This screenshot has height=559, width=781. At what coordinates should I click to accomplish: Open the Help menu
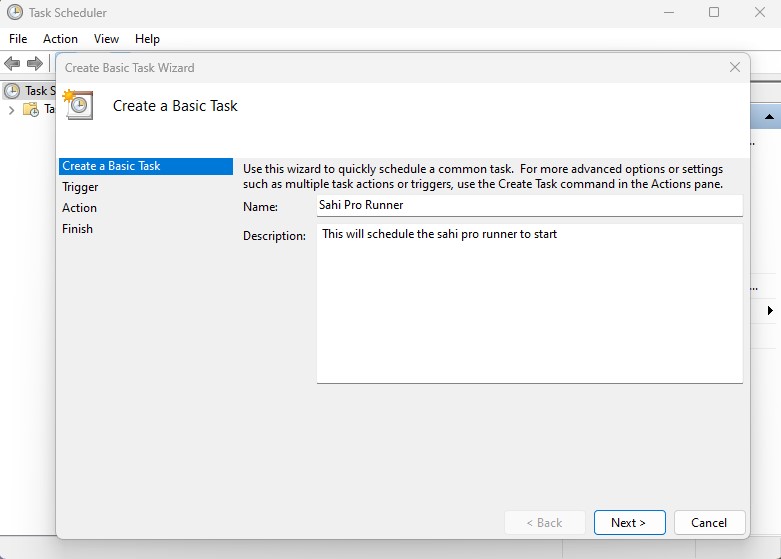147,39
